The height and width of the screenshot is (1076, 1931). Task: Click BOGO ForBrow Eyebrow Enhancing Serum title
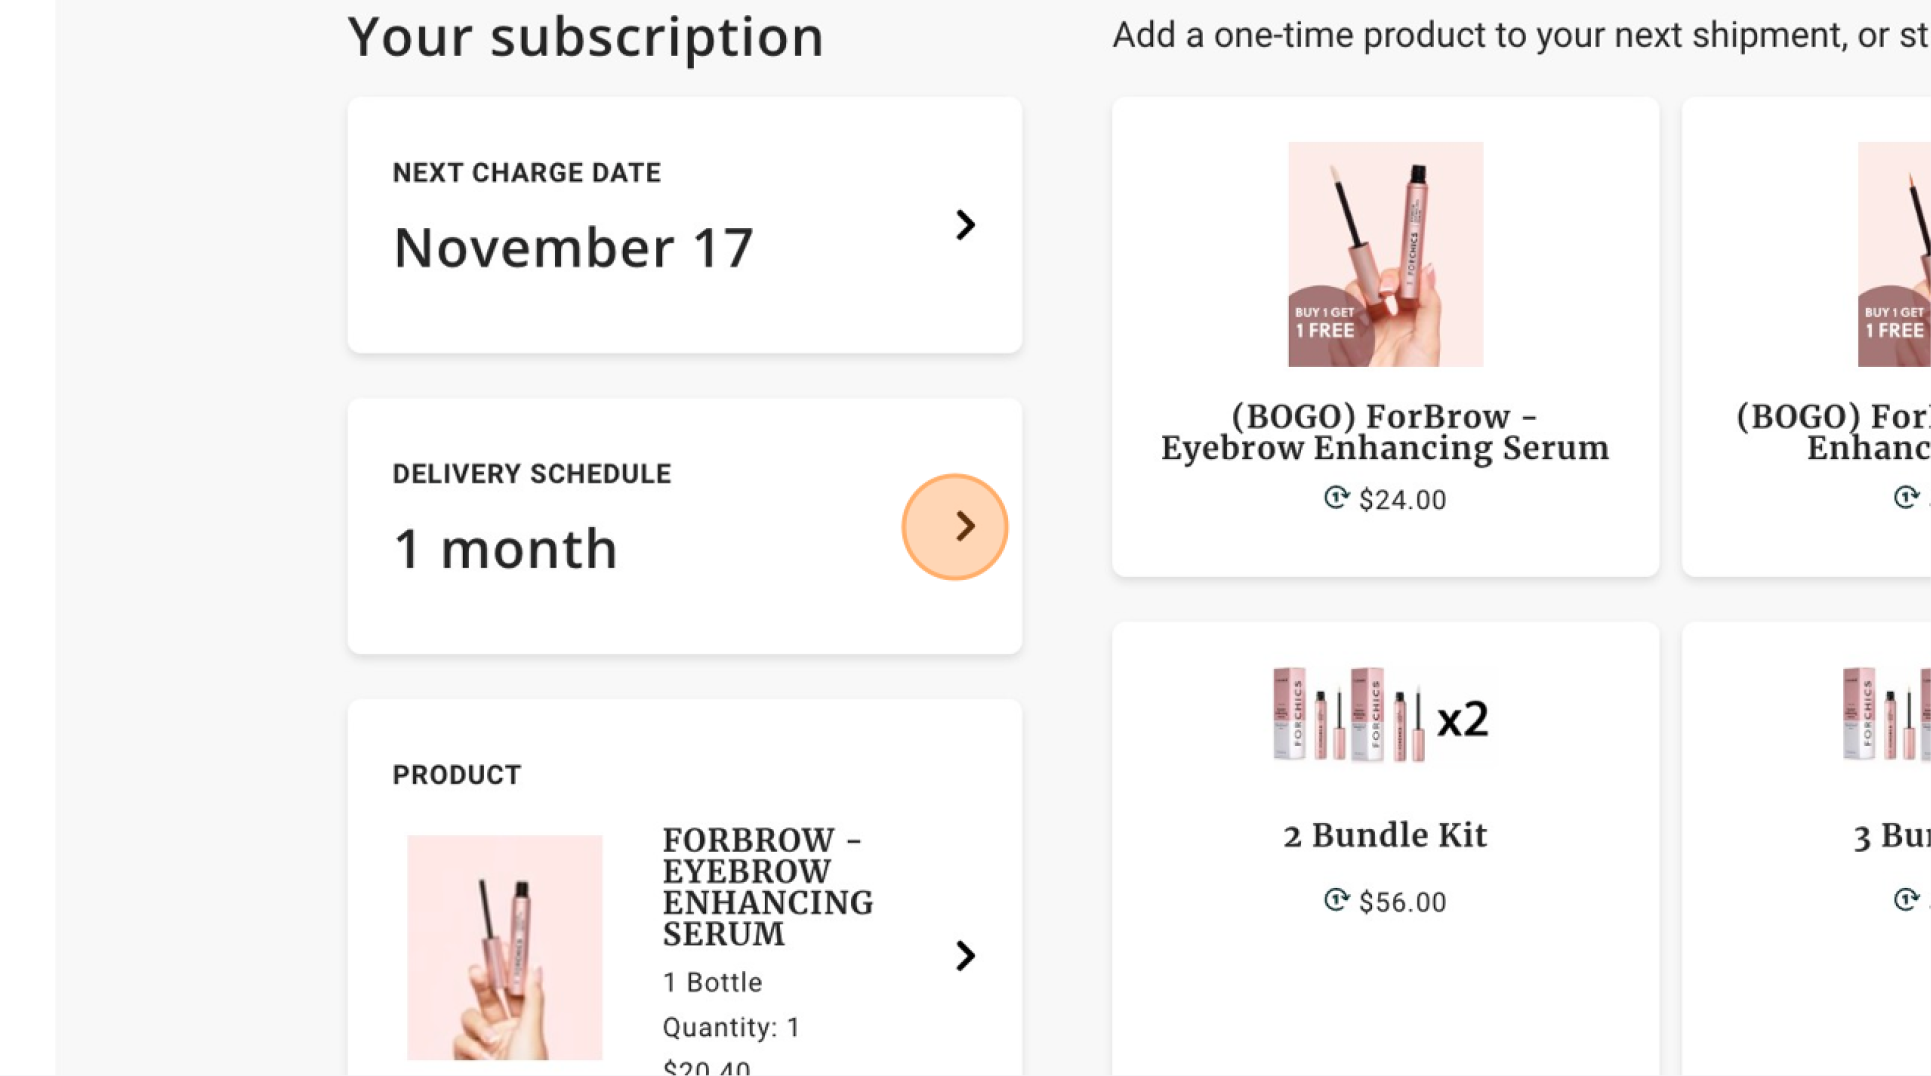click(1385, 432)
